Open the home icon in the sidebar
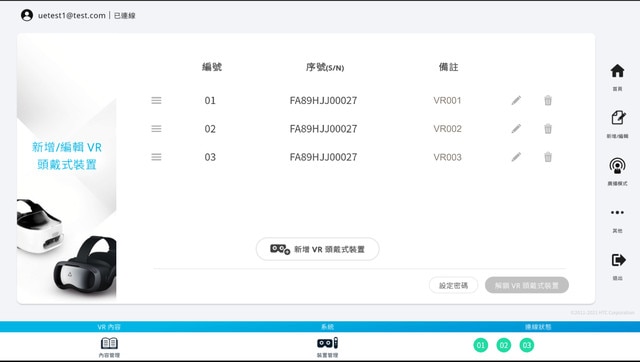Viewport: 640px width, 362px height. pos(617,71)
